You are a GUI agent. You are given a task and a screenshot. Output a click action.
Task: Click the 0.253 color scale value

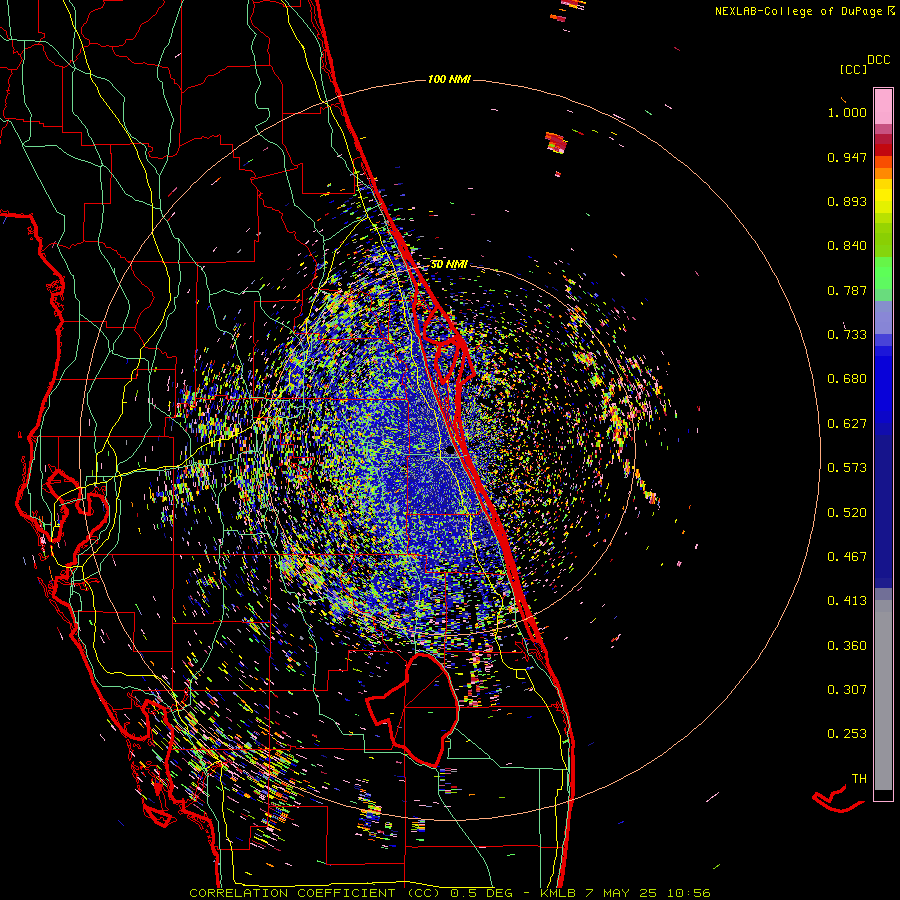point(847,734)
